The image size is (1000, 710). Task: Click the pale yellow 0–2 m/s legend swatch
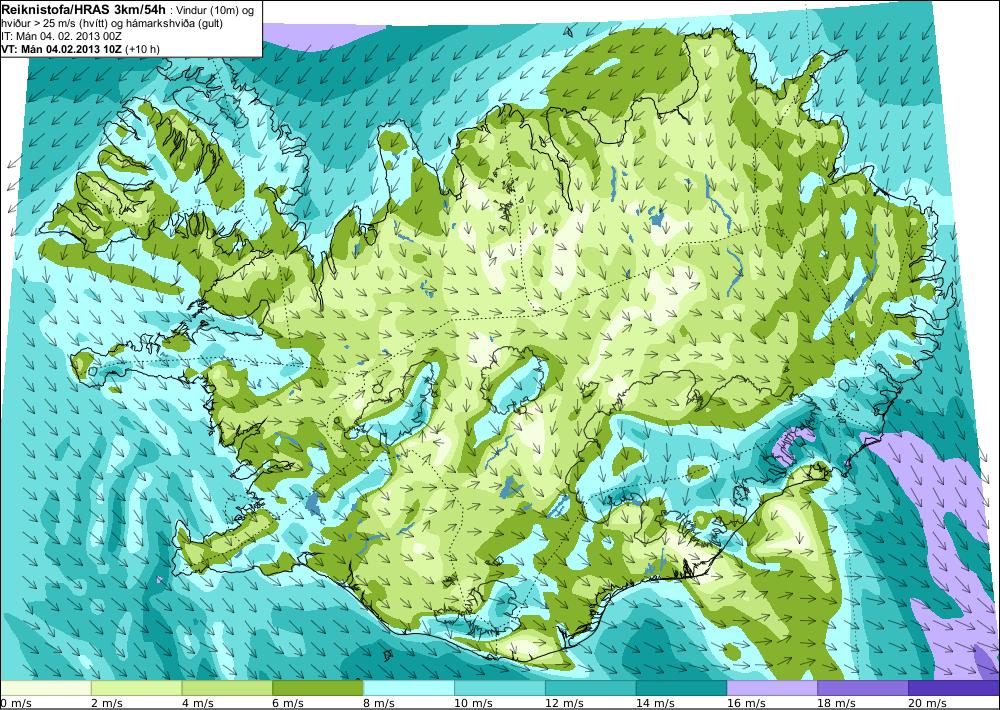click(x=45, y=688)
